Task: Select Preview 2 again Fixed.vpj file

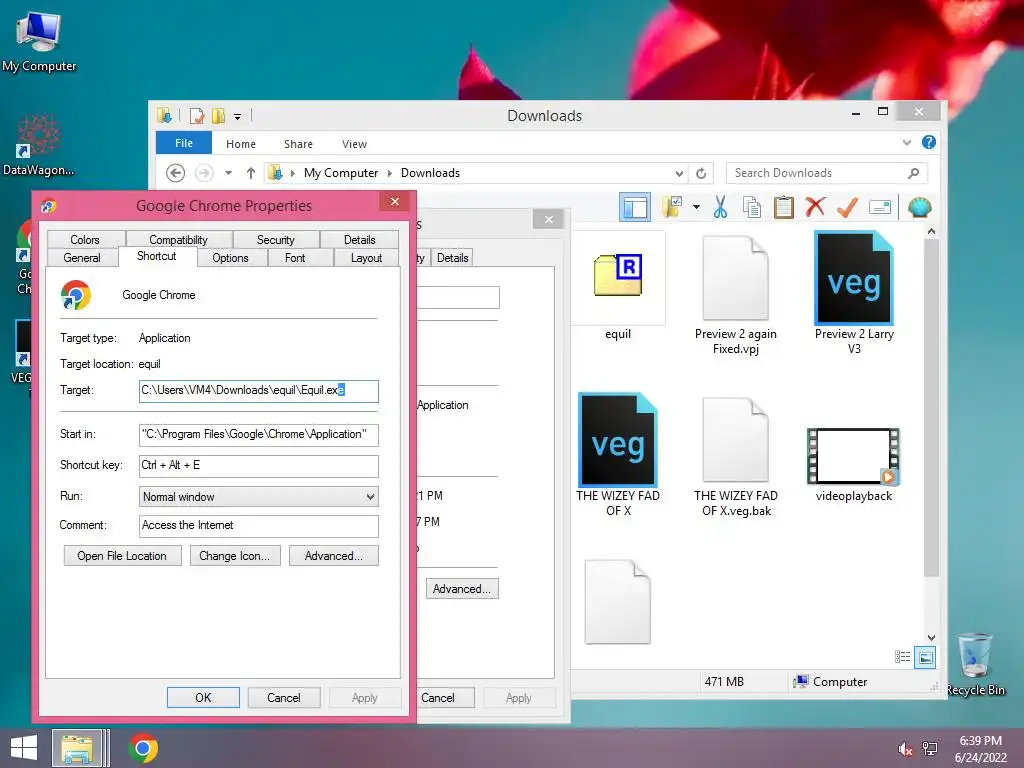Action: [x=735, y=295]
